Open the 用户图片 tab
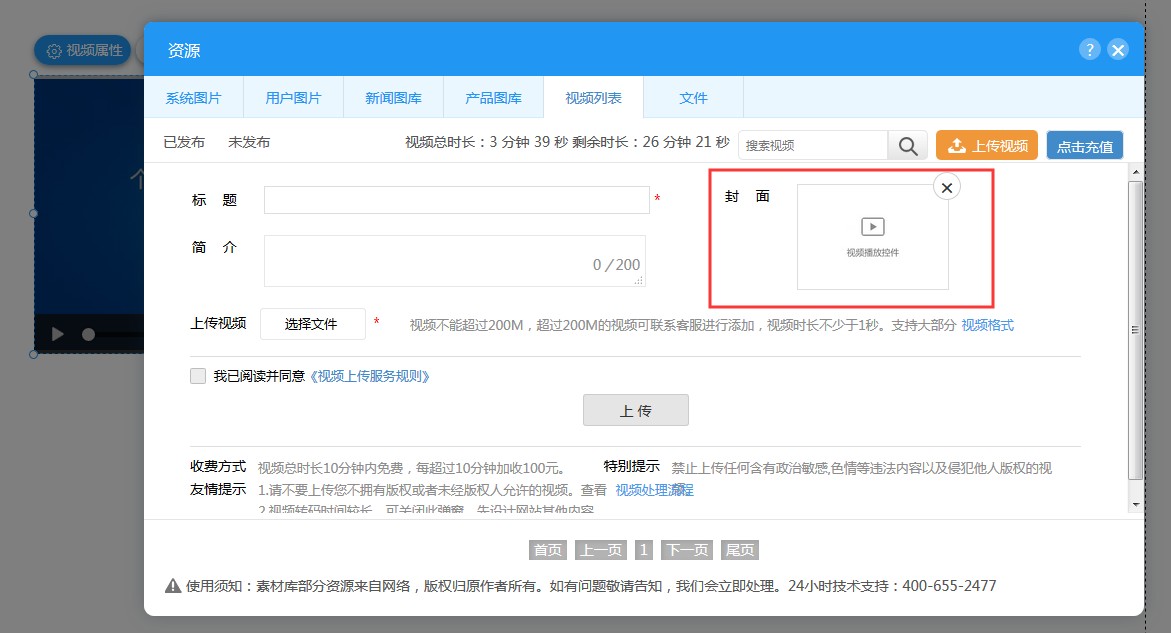1171x633 pixels. point(293,98)
